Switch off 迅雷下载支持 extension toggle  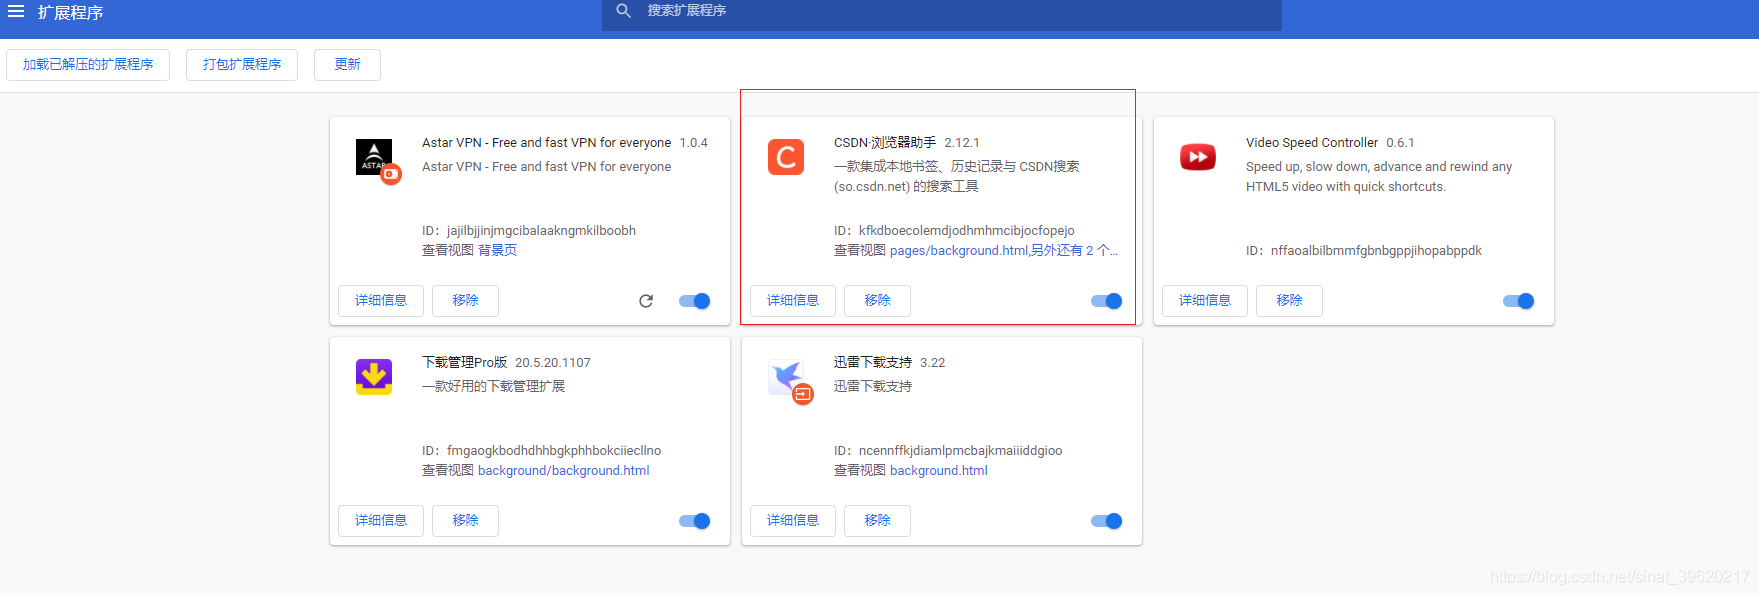coord(1107,521)
